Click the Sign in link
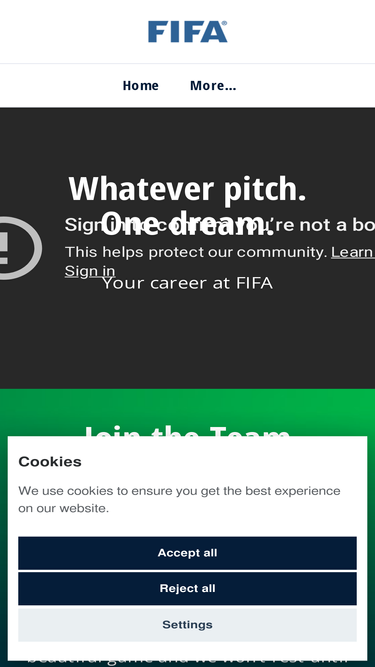375x667 pixels. (x=90, y=271)
